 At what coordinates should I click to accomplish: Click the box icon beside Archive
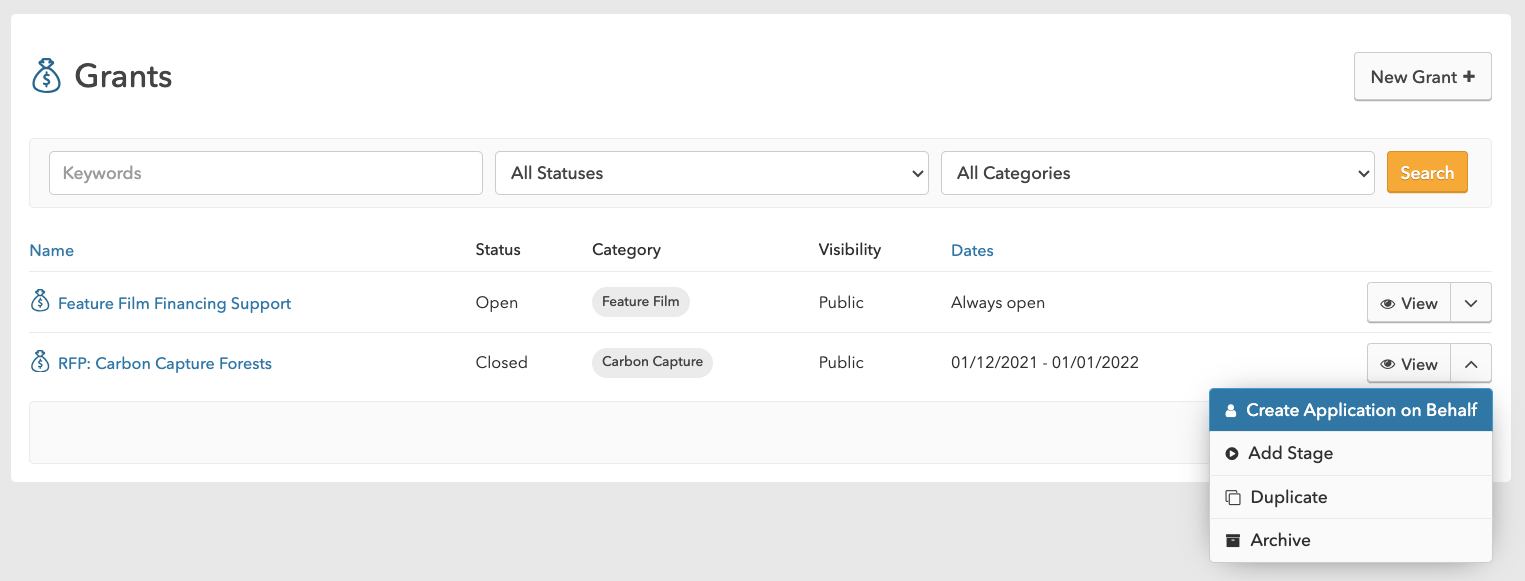tap(1233, 541)
